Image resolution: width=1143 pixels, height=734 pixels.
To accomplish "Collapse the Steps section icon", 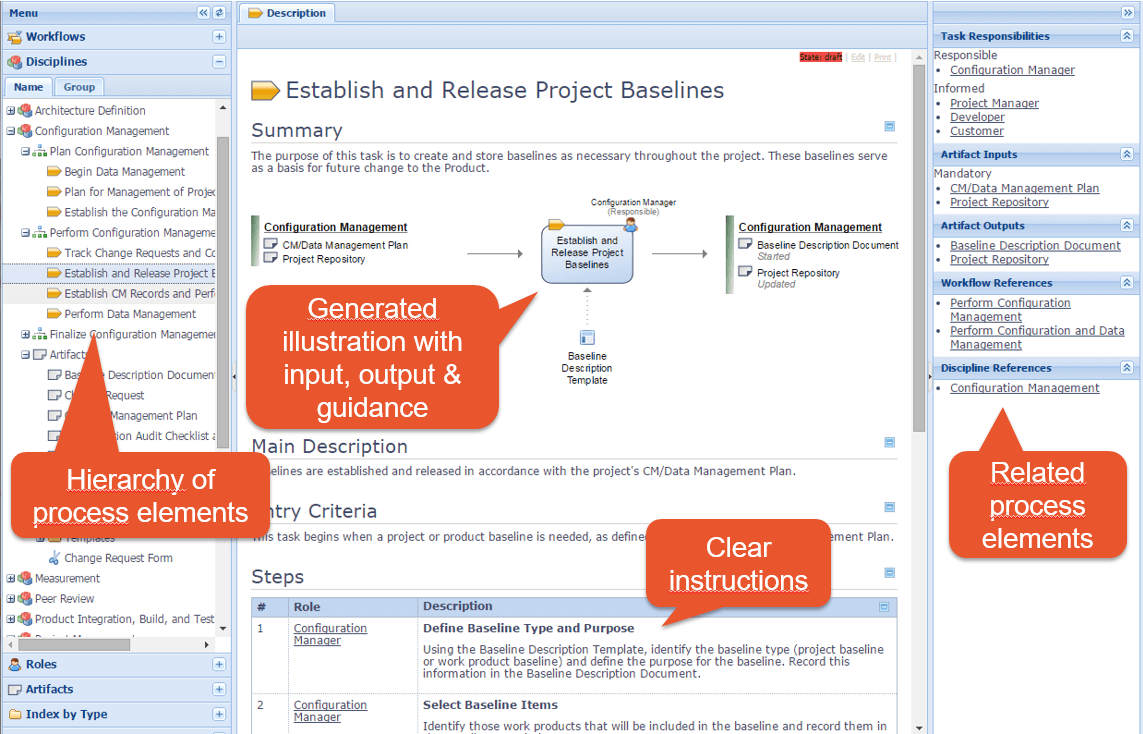I will click(889, 573).
